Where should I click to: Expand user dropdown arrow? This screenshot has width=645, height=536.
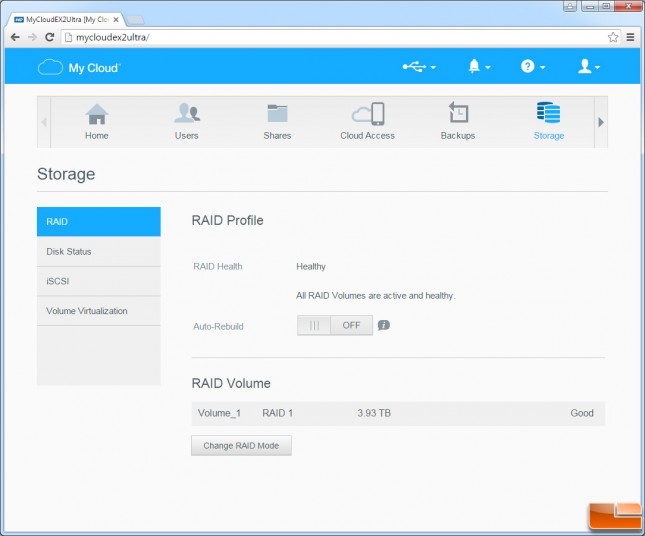click(597, 67)
